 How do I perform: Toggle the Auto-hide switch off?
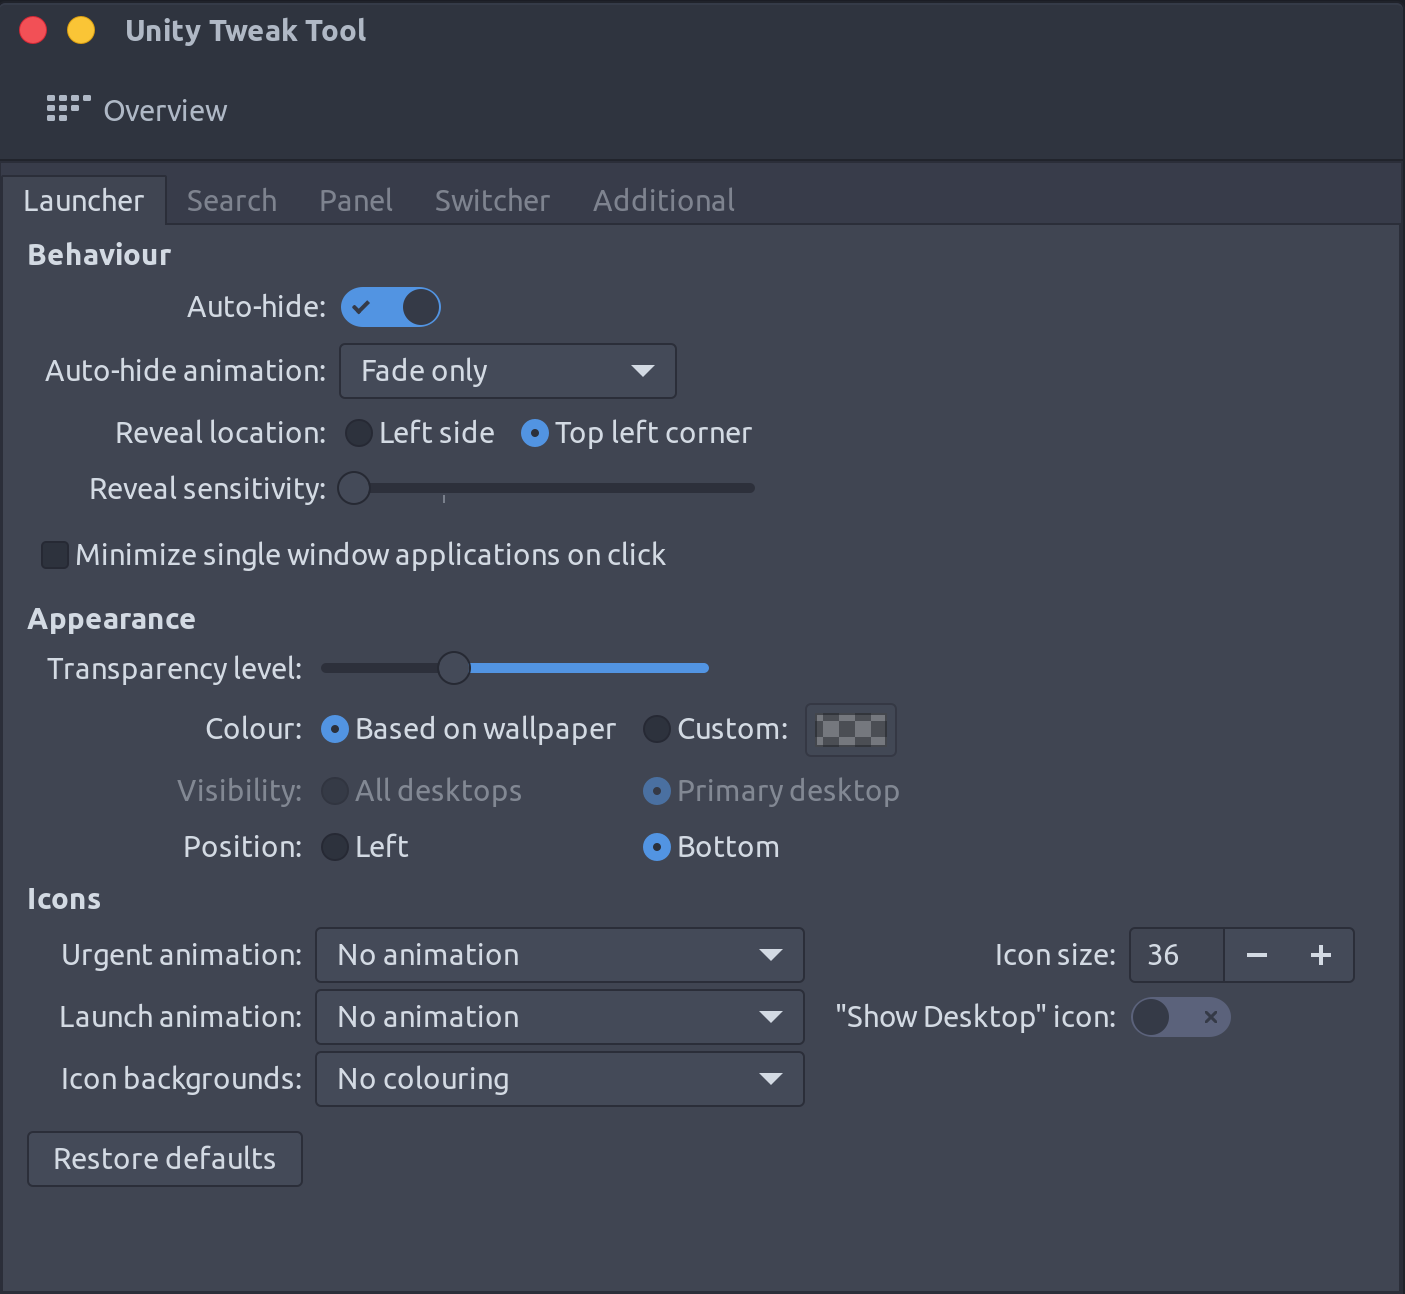[390, 307]
